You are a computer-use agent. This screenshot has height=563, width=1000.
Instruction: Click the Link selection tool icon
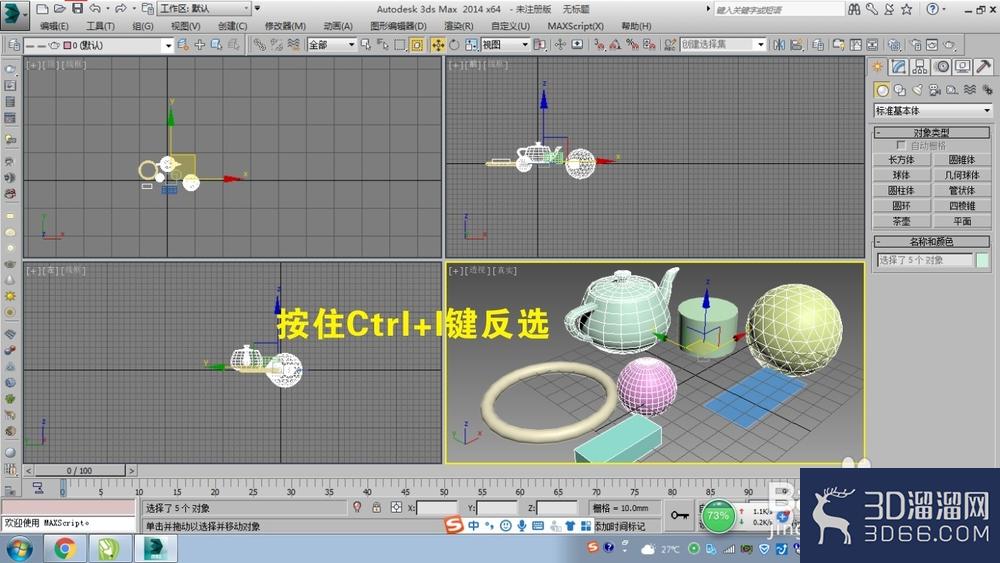259,45
